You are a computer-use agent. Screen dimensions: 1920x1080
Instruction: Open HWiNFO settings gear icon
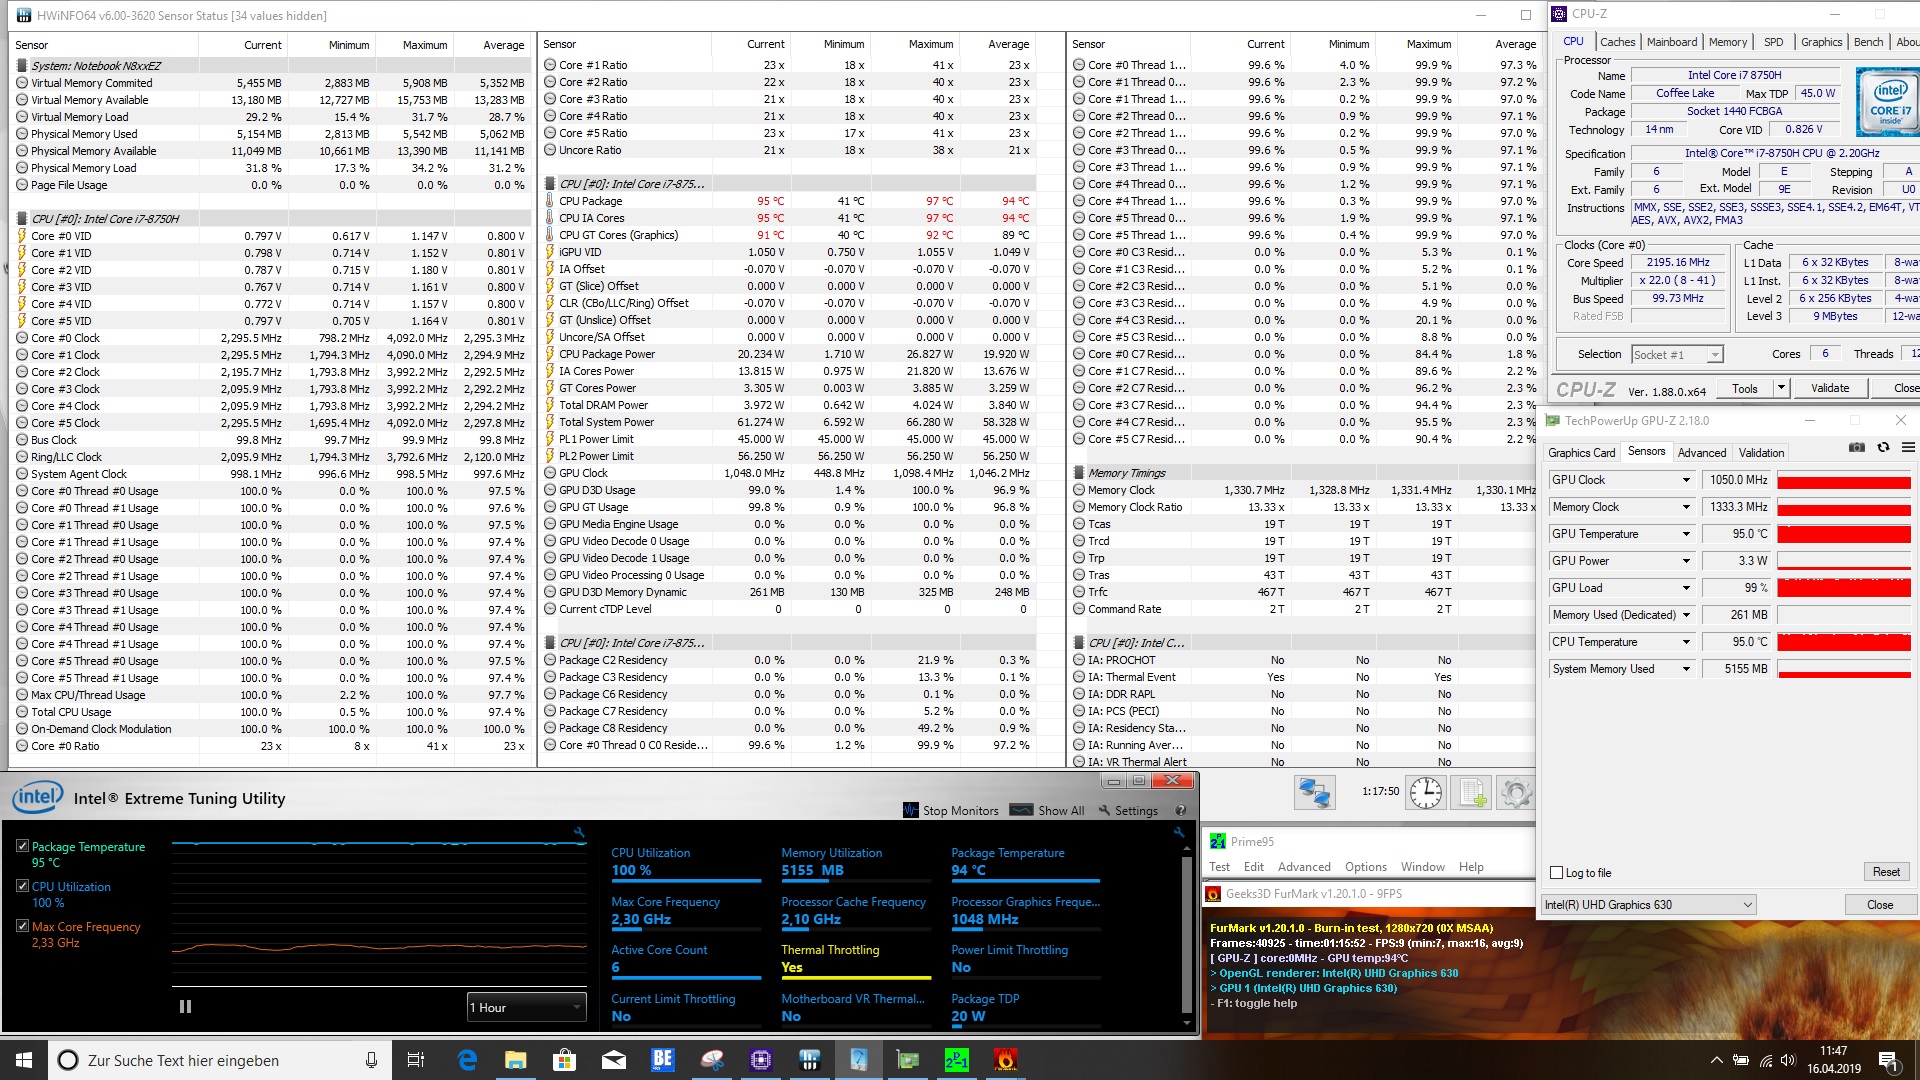tap(1515, 793)
